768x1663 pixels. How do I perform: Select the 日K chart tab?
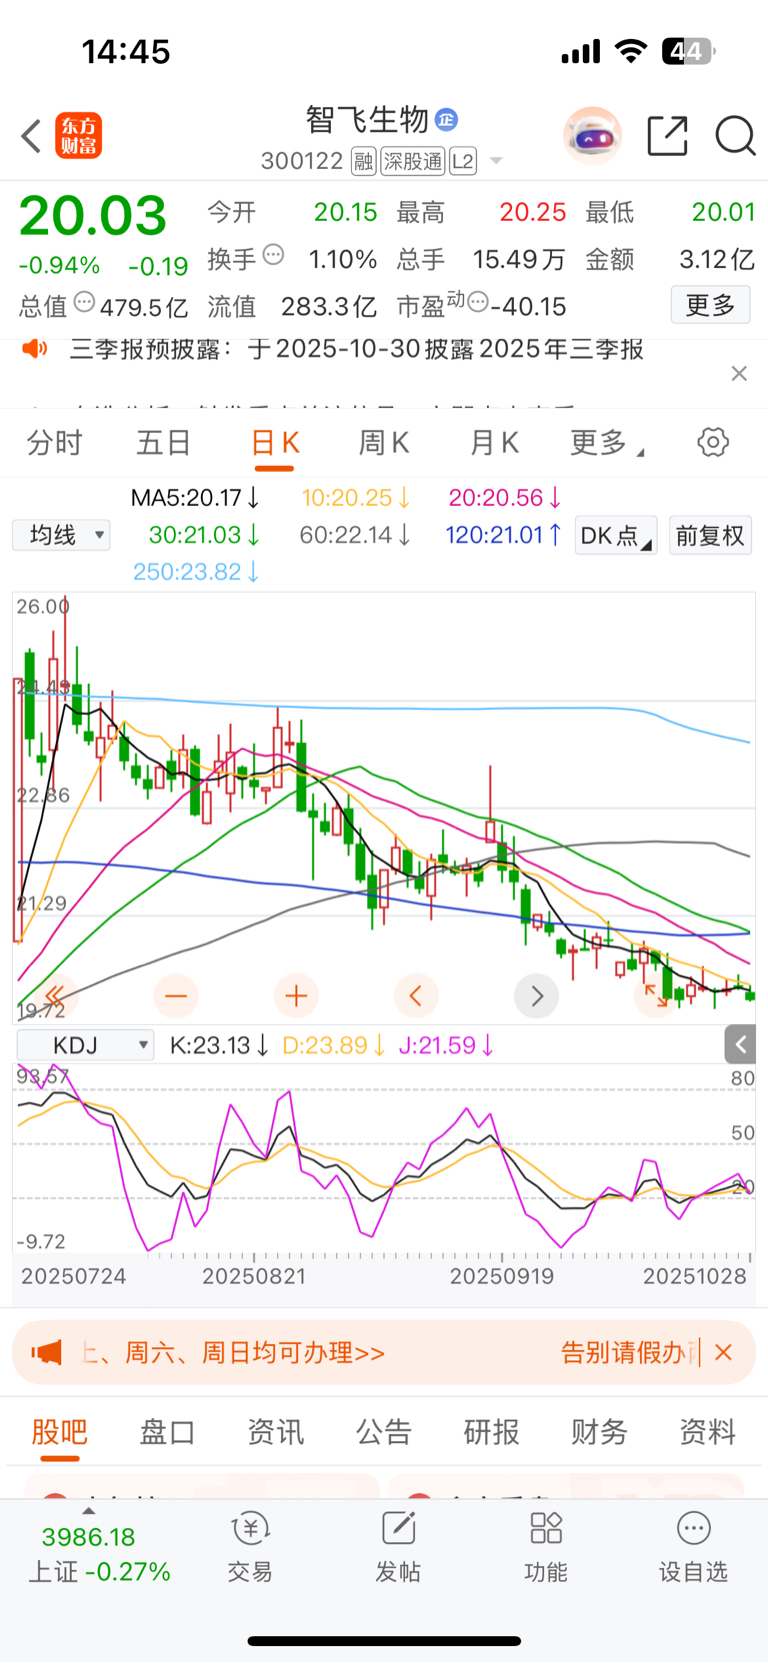(275, 443)
